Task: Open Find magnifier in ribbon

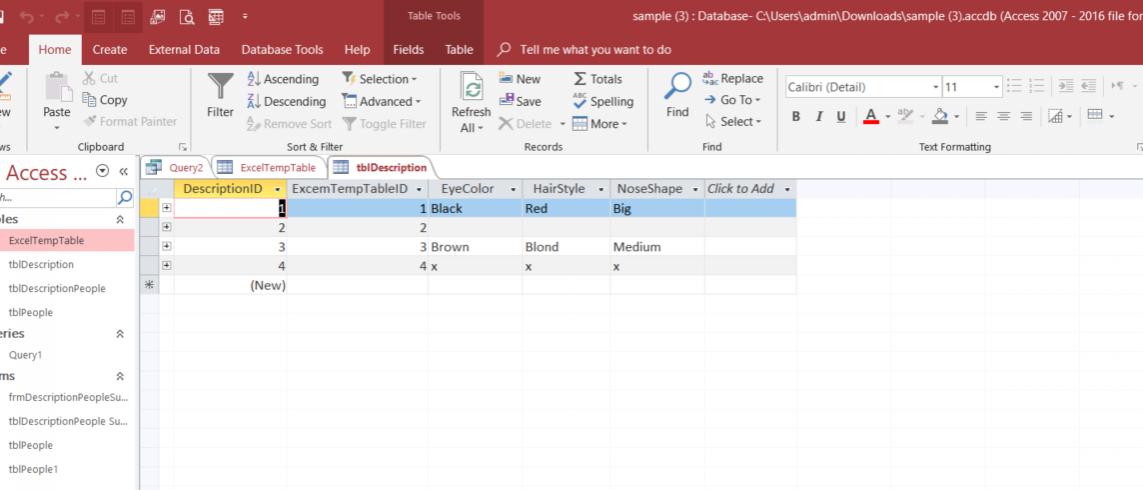Action: [677, 91]
